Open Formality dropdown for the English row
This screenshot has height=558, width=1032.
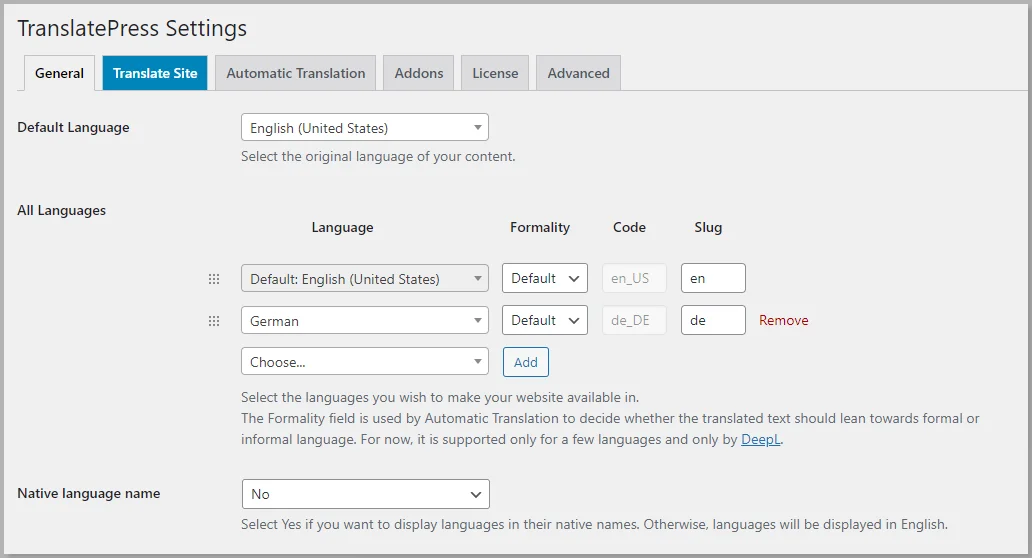coord(545,278)
